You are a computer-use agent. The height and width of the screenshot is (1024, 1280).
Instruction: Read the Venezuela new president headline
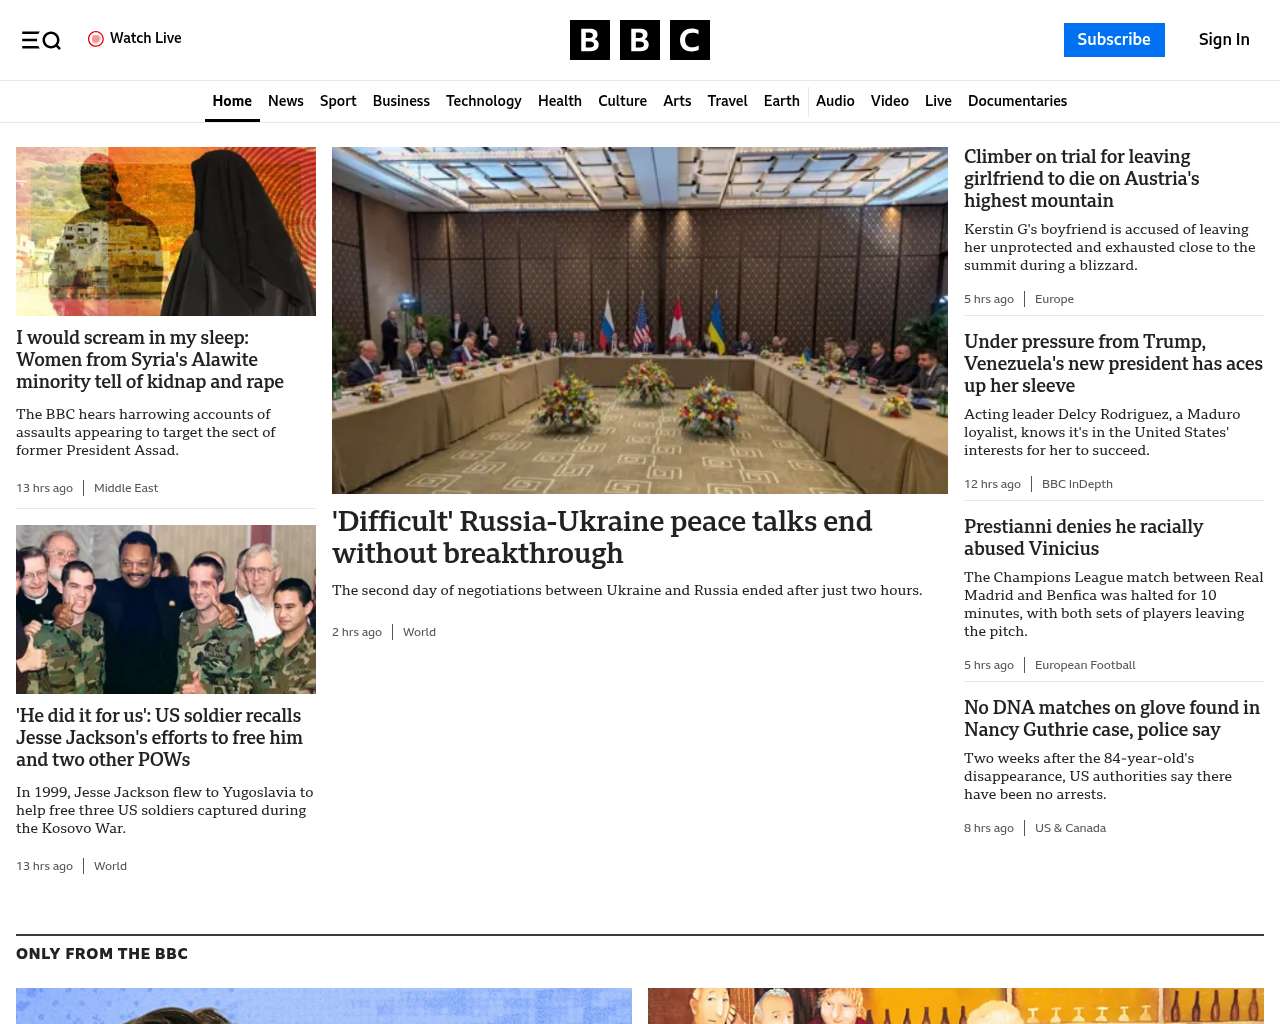pyautogui.click(x=1112, y=363)
